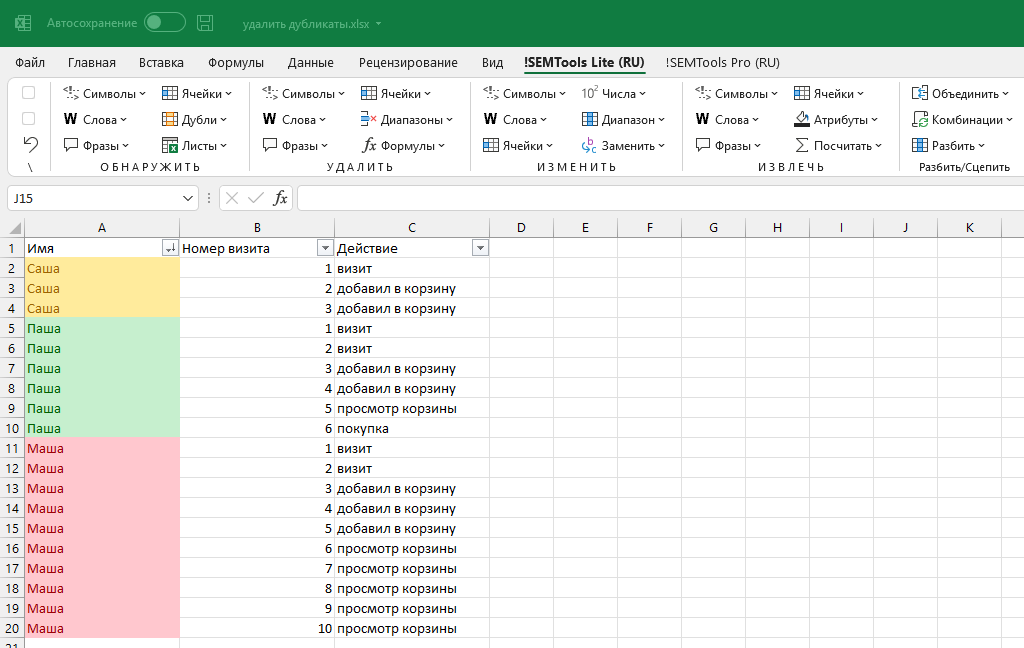Open Ячейки in the УДАЛИТЬ group
This screenshot has height=648, width=1024.
pos(396,93)
